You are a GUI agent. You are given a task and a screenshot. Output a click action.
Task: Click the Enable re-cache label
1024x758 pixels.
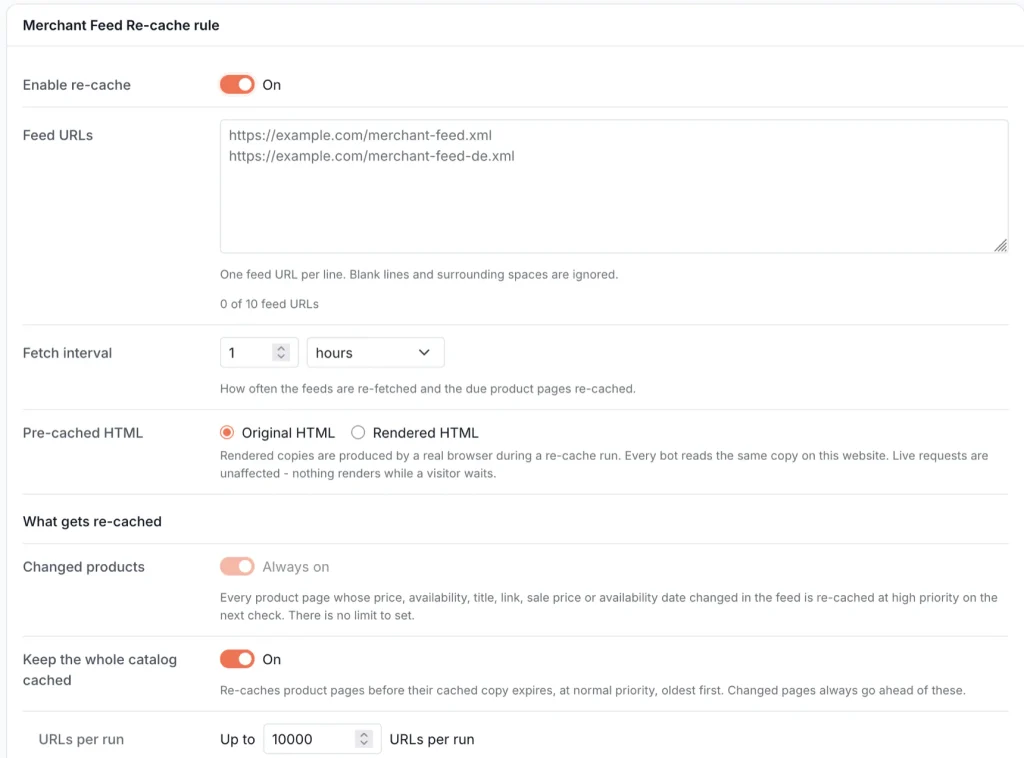coord(76,85)
